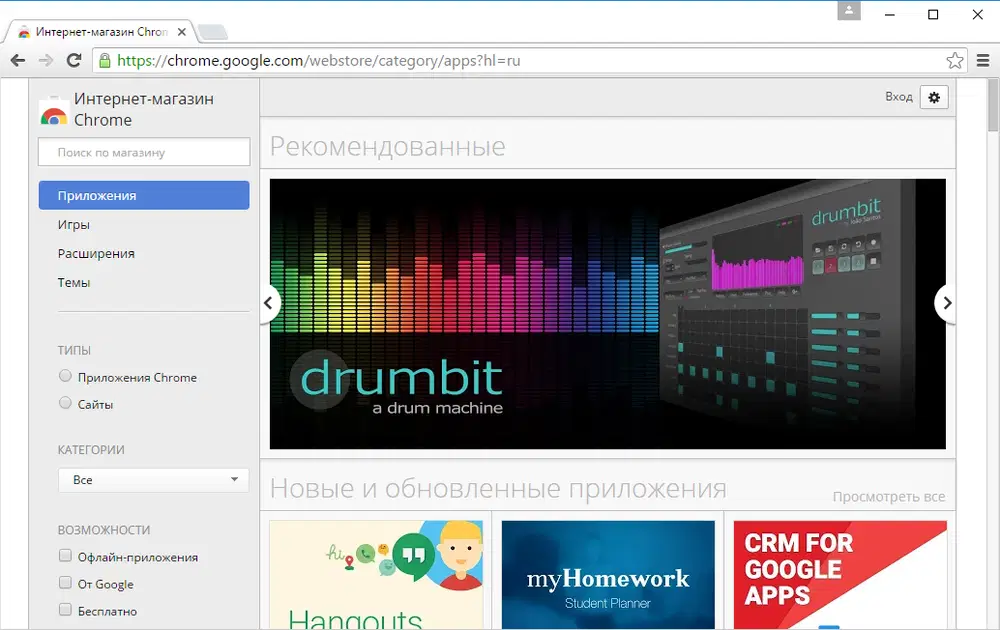Check the Бесплатно filter checkbox
The width and height of the screenshot is (1000, 630).
pyautogui.click(x=65, y=610)
